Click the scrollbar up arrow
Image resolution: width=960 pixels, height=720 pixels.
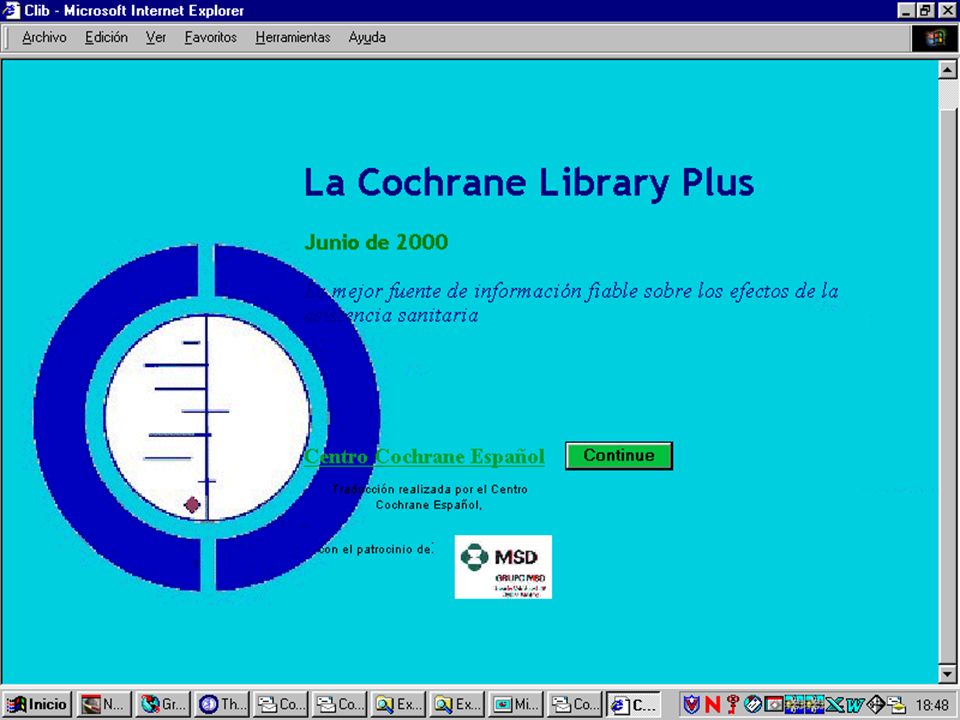click(x=947, y=69)
